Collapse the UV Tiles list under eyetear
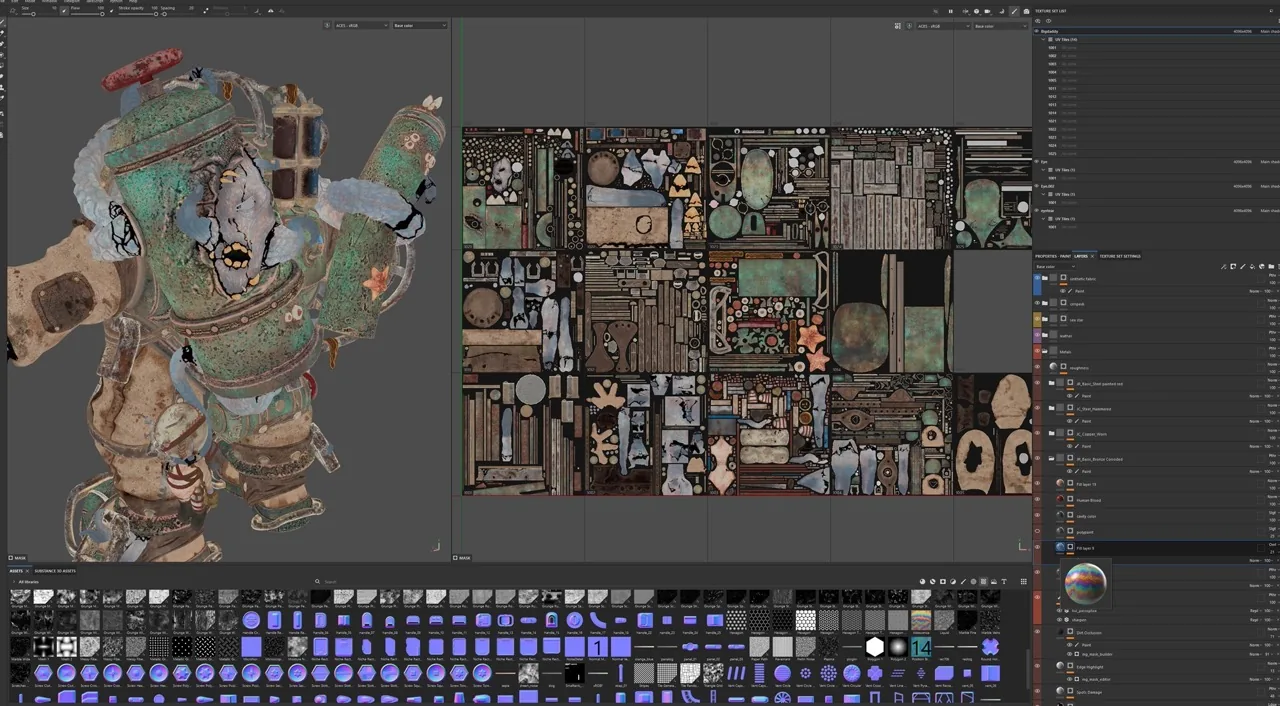The height and width of the screenshot is (706, 1280). tap(1045, 219)
